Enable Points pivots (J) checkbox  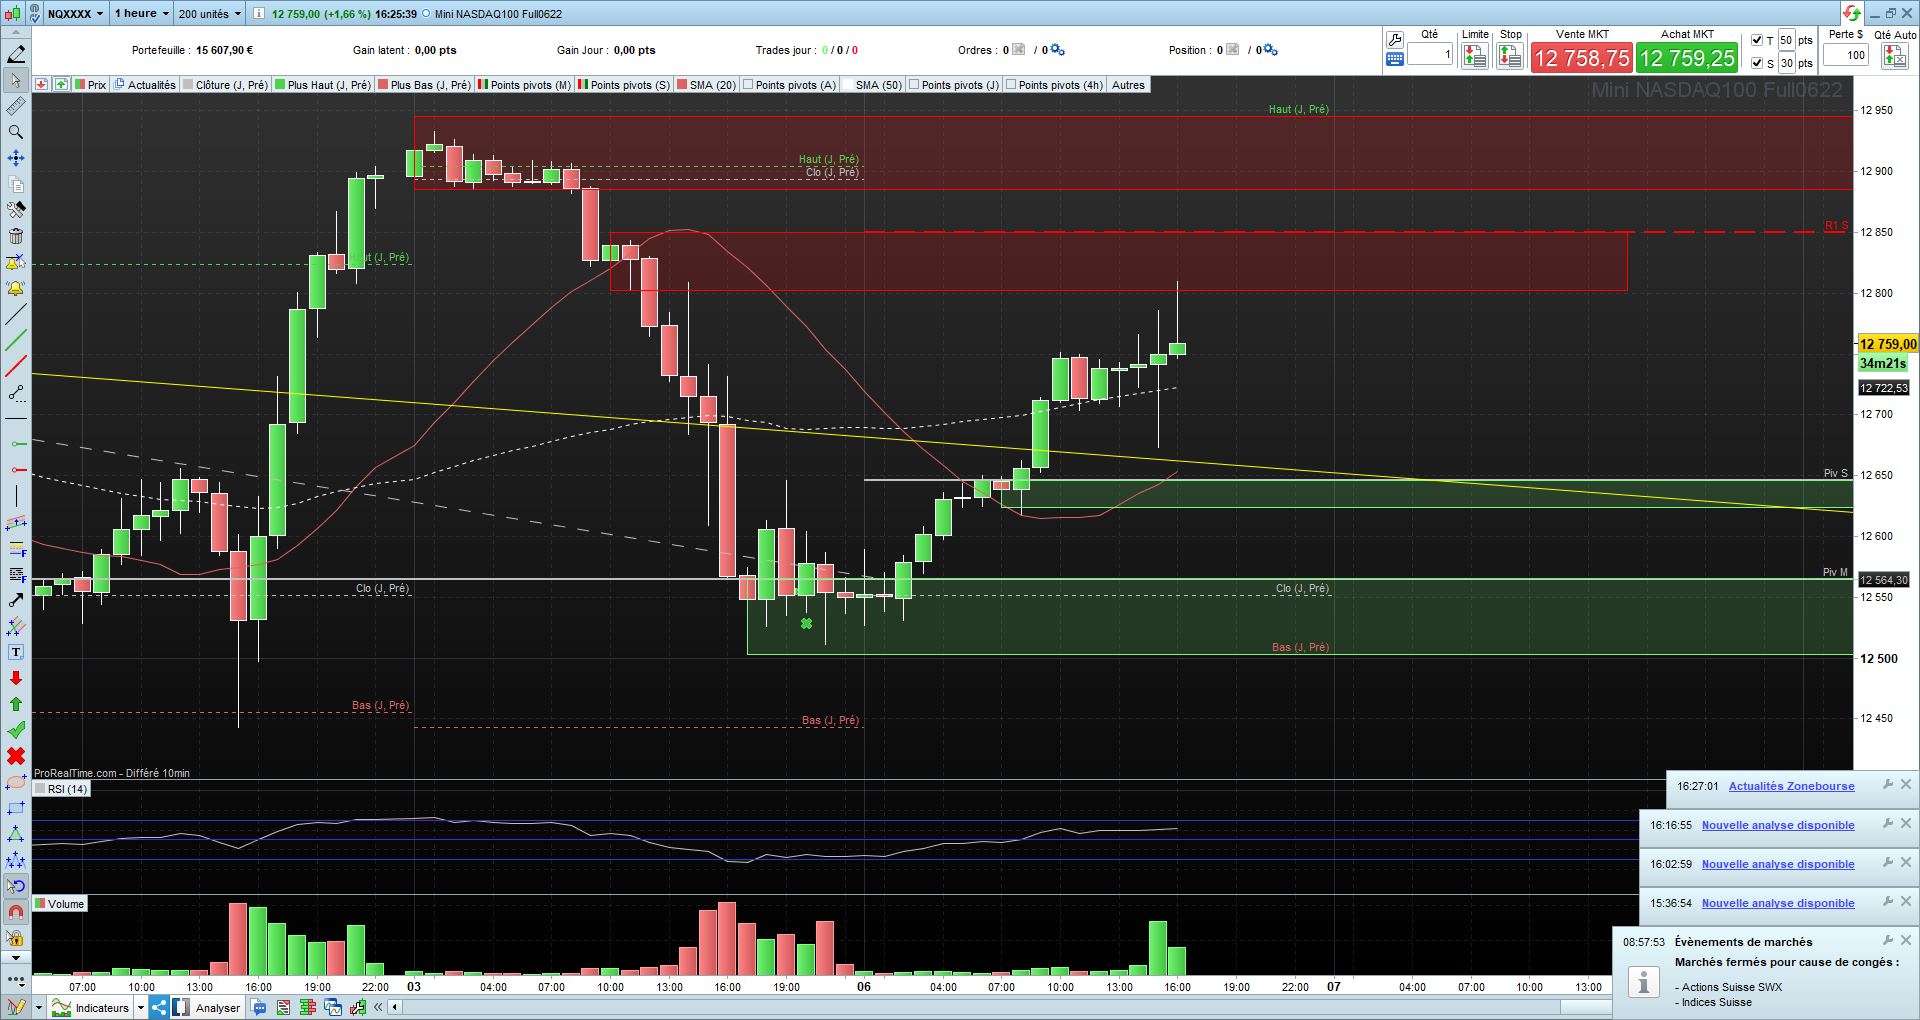(x=914, y=85)
